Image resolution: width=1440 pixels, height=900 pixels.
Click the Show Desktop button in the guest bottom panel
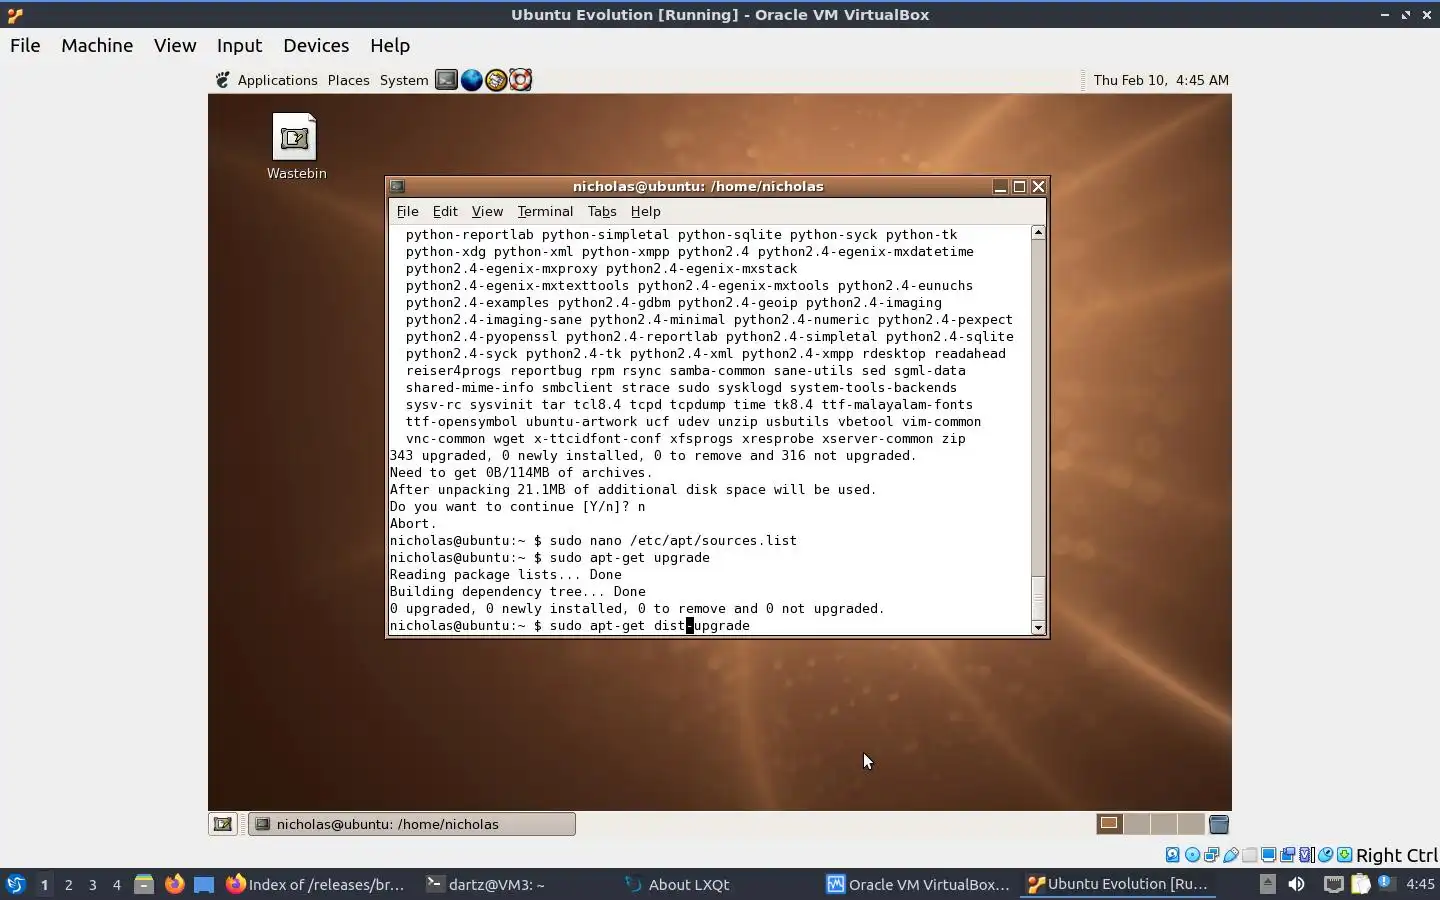(223, 824)
